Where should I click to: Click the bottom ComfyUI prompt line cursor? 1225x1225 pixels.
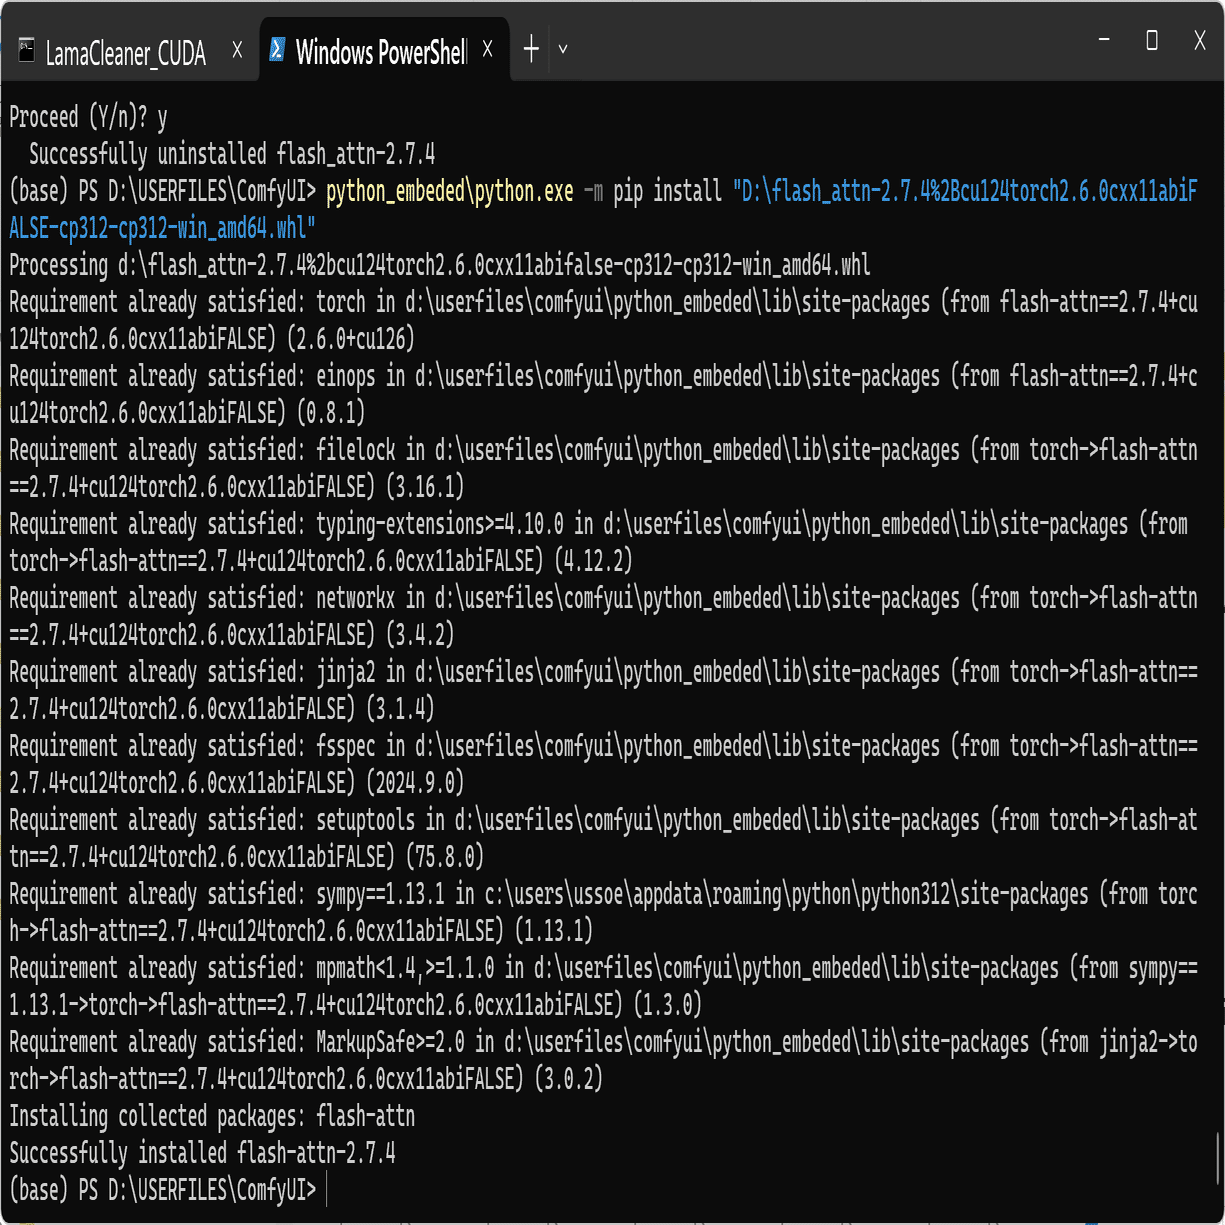click(x=326, y=1190)
